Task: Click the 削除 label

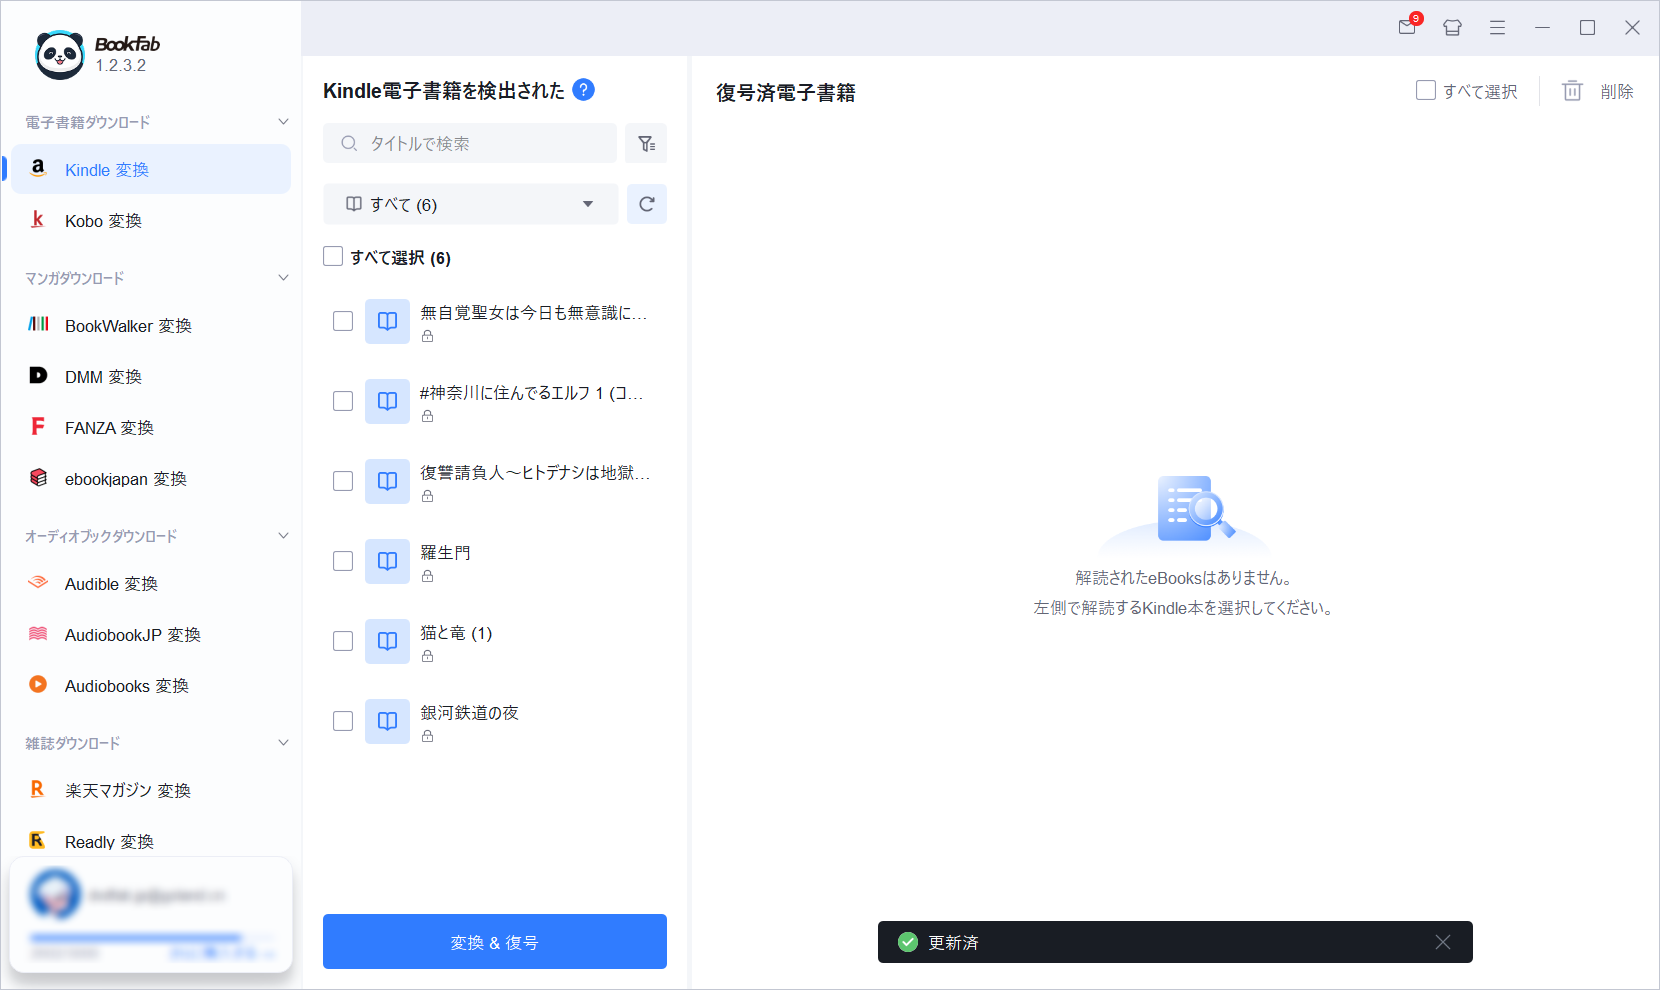Action: point(1617,91)
